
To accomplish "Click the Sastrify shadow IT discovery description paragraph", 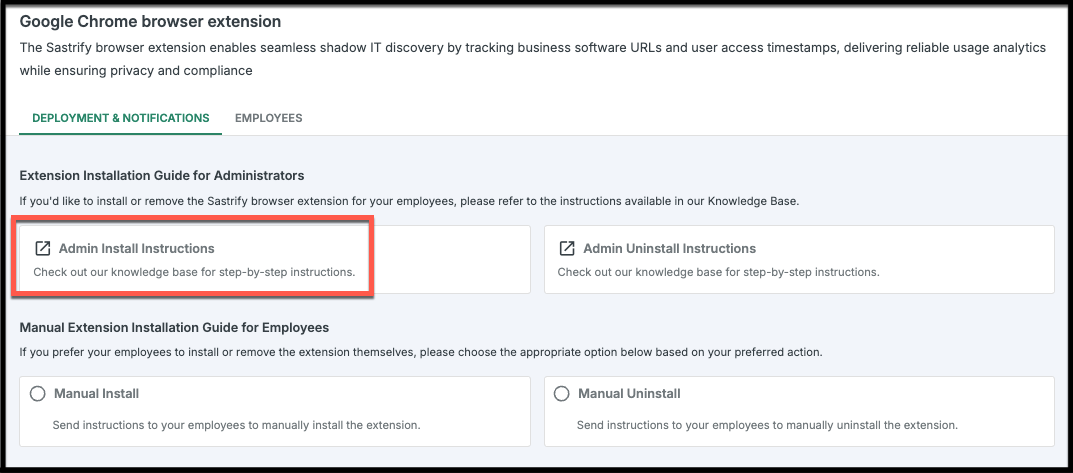I will coord(532,59).
